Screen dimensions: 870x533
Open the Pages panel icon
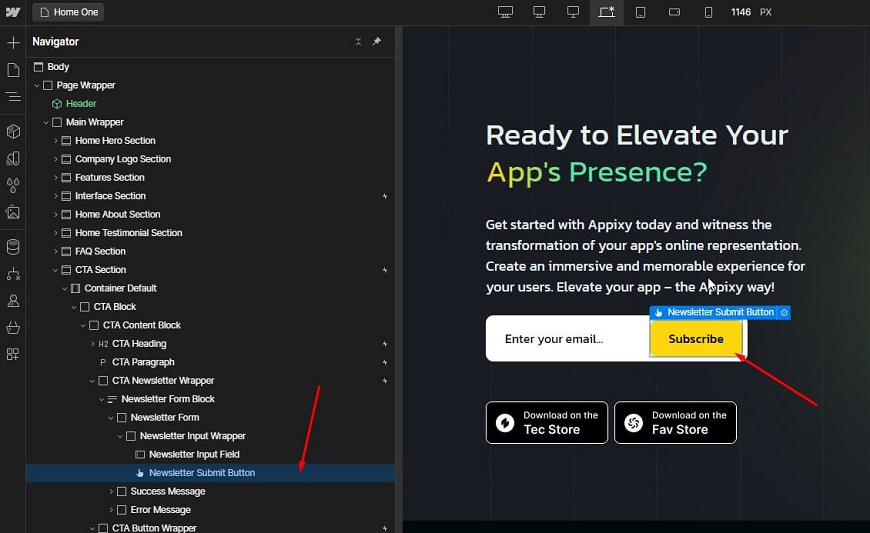tap(13, 70)
